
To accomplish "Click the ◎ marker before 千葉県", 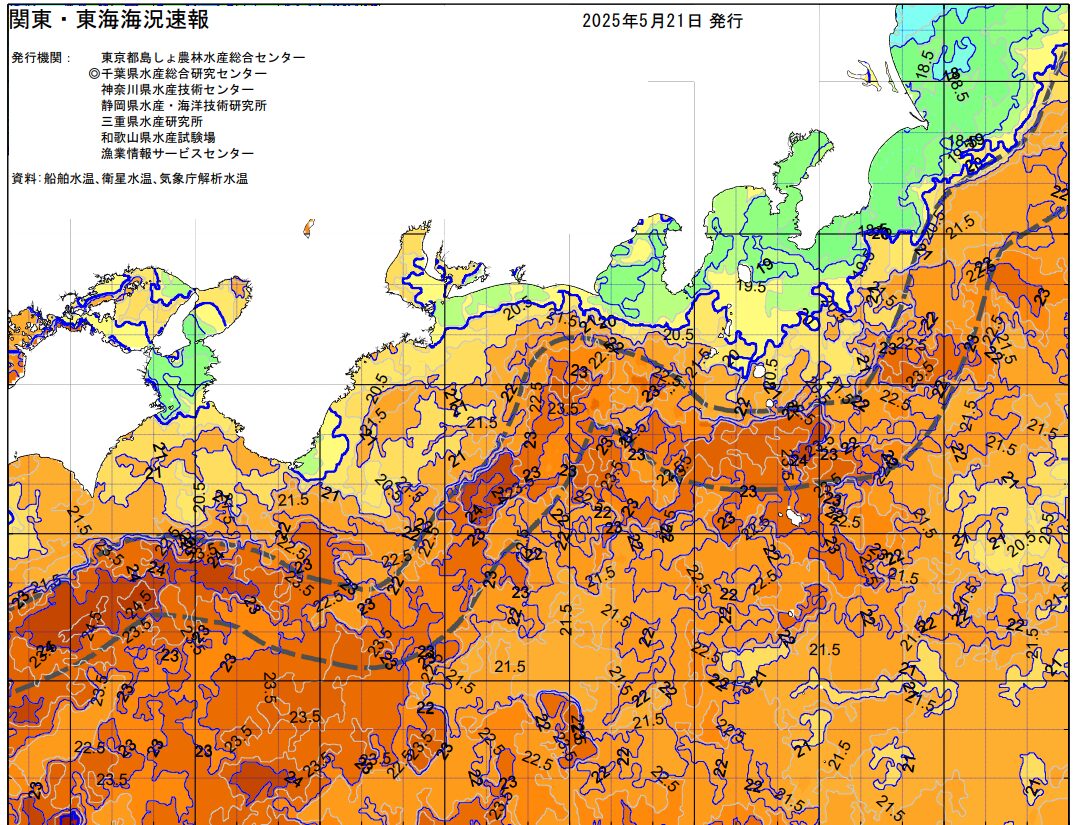I will (94, 74).
